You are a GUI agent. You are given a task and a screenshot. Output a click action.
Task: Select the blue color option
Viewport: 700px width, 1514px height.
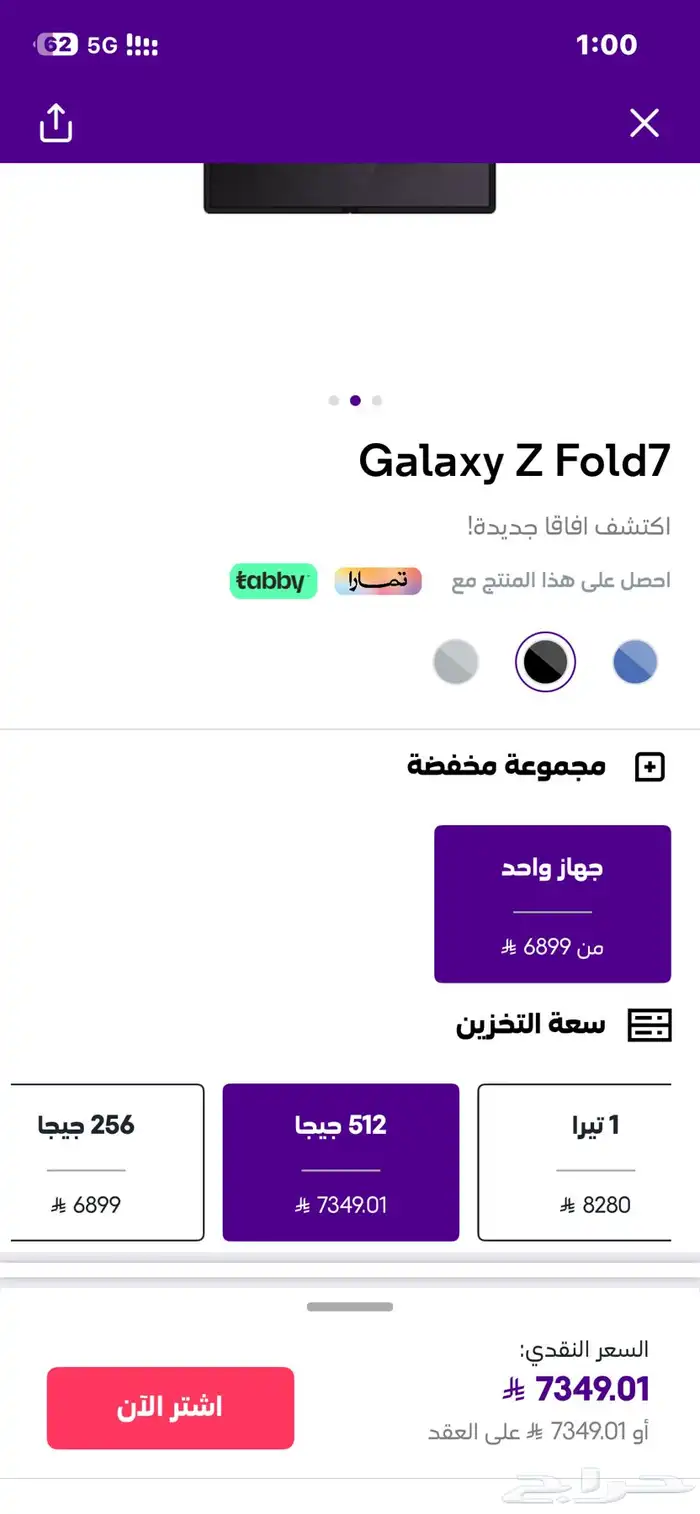(635, 661)
